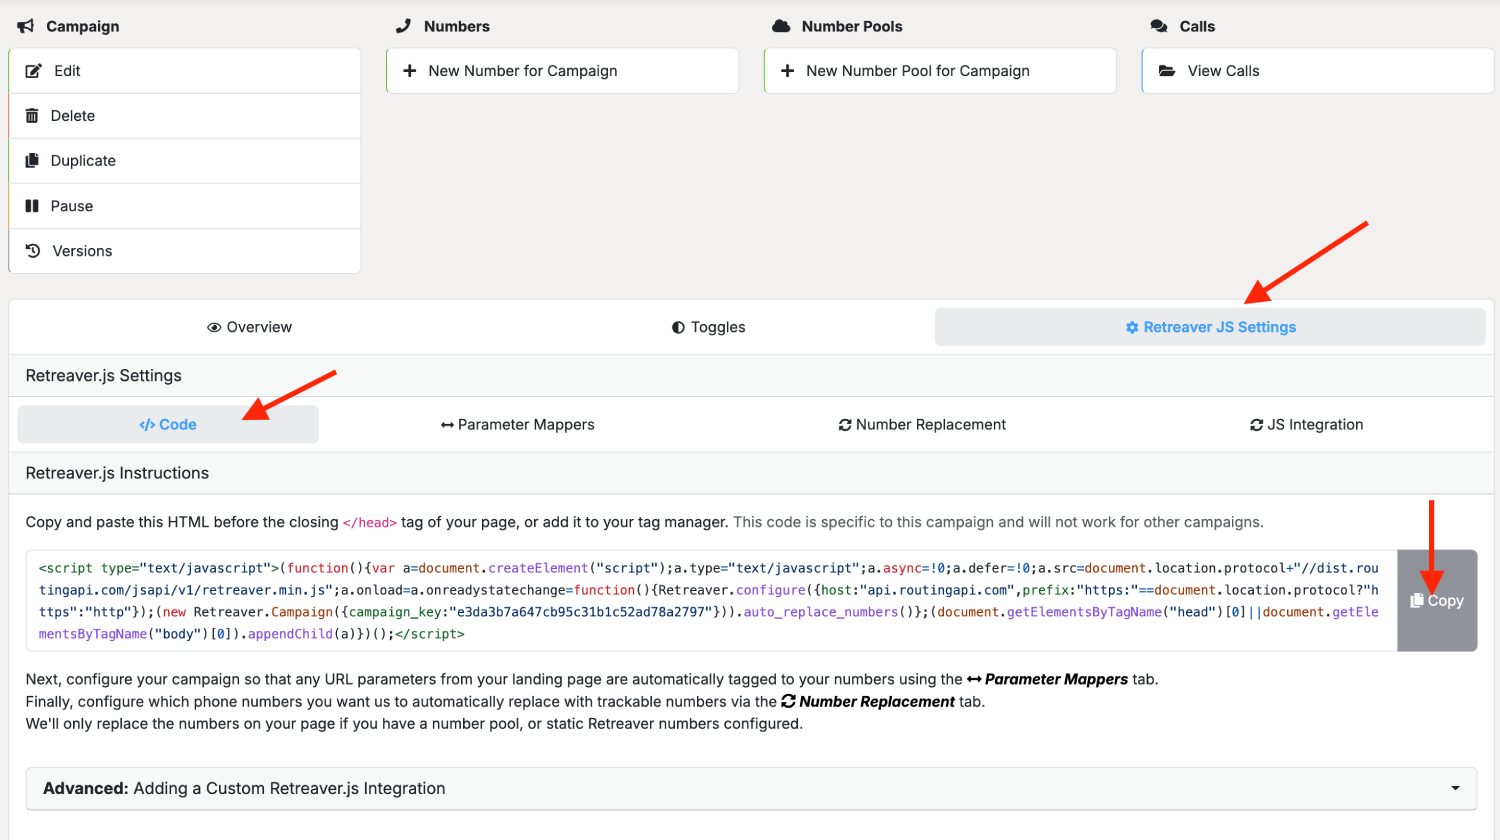Open the JS Integration sub-tab
Viewport: 1500px width, 840px height.
click(x=1307, y=425)
